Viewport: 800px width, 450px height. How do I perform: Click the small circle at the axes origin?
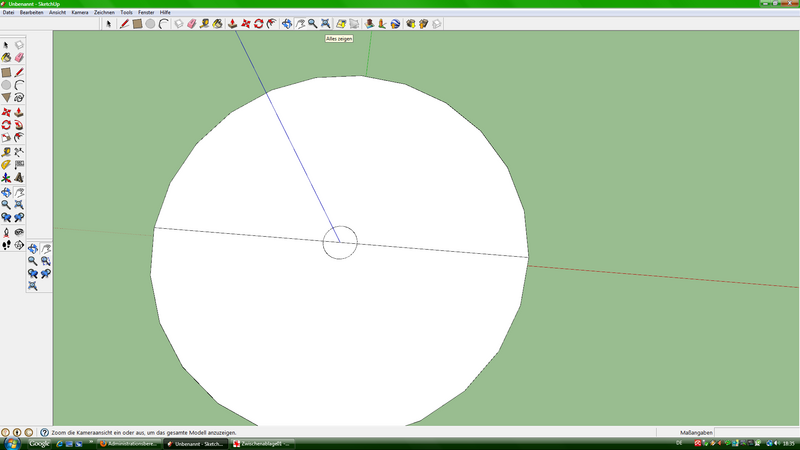click(340, 242)
